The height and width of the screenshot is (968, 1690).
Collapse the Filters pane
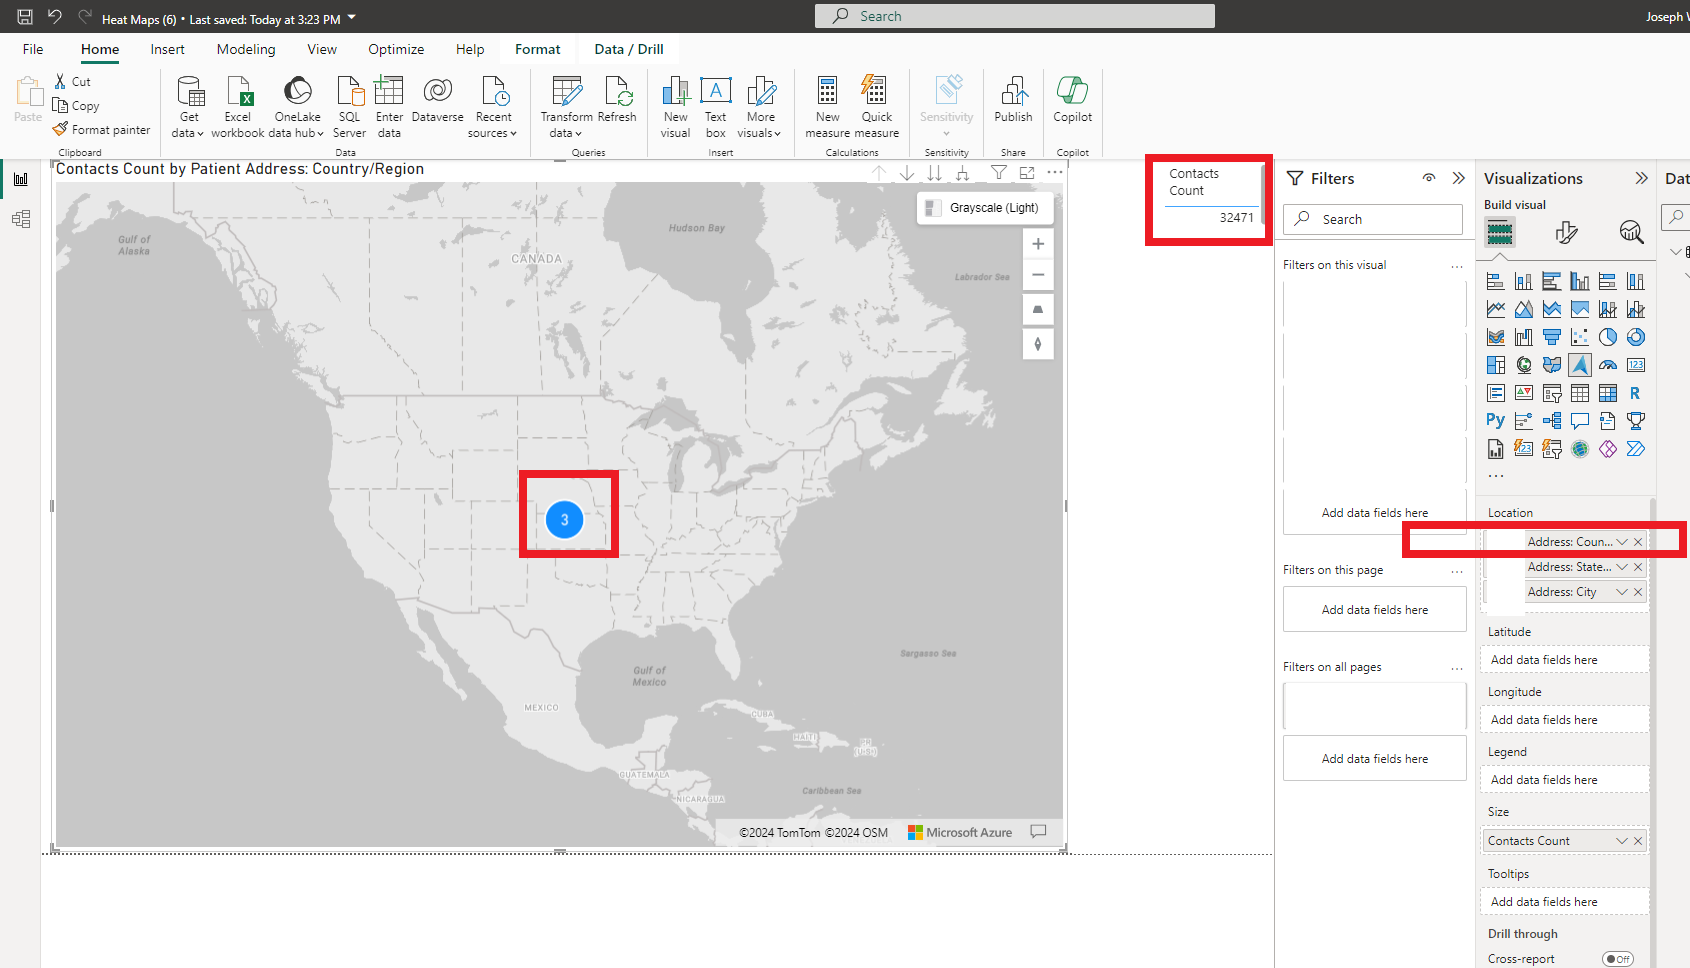click(x=1459, y=178)
